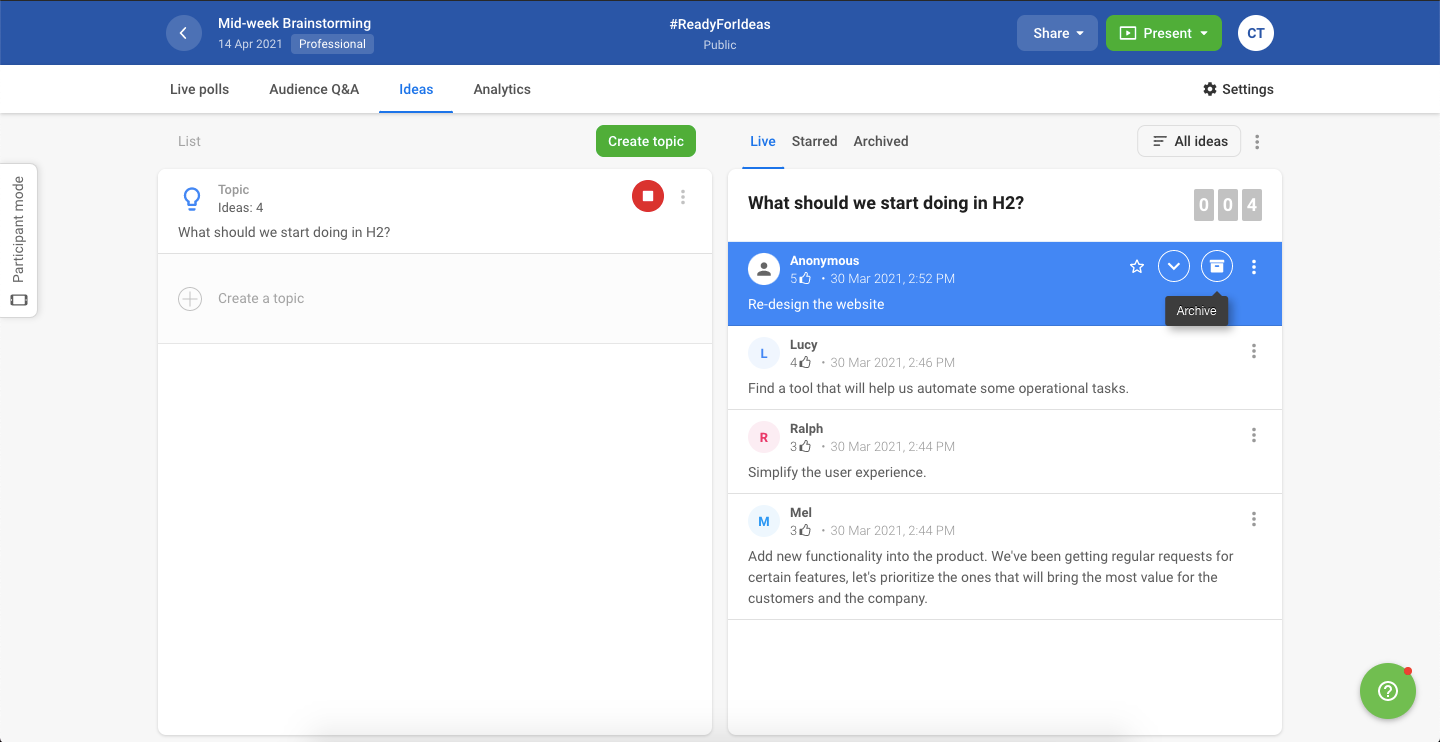
Task: Click the Create a topic row
Action: (x=435, y=298)
